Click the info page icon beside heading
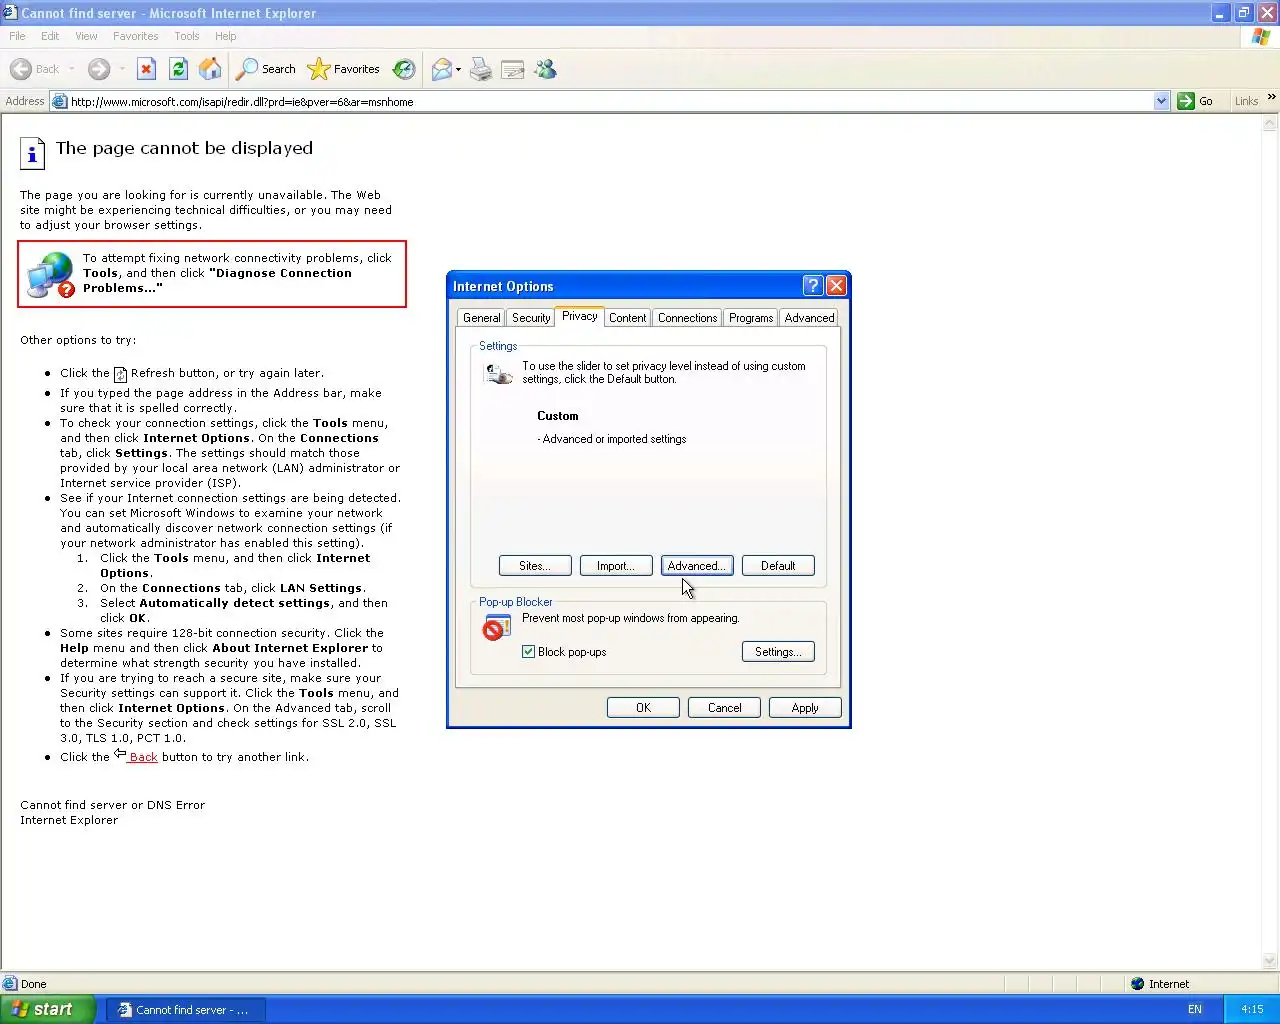 coord(32,153)
